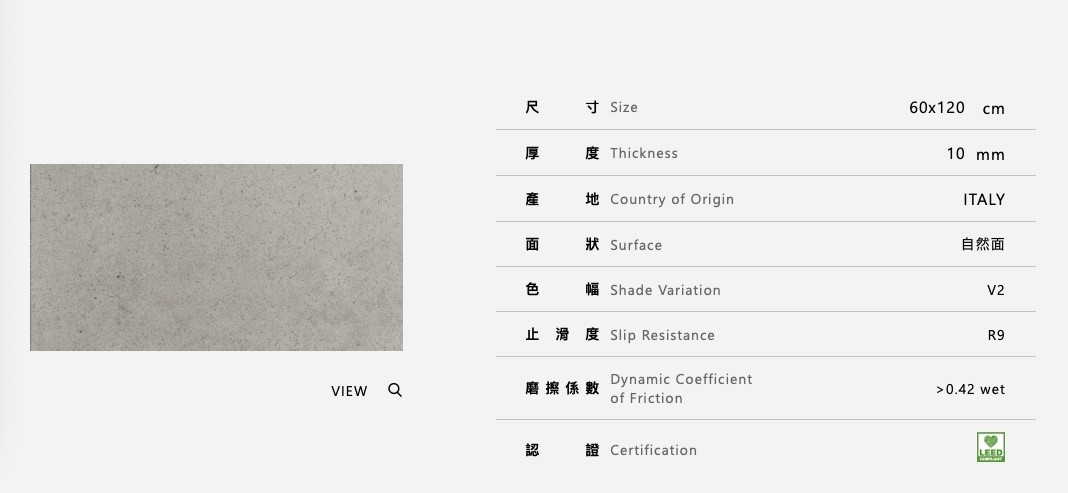Screen dimensions: 1068x493
Task: Click the R9 slip resistance value
Action: [x=995, y=335]
